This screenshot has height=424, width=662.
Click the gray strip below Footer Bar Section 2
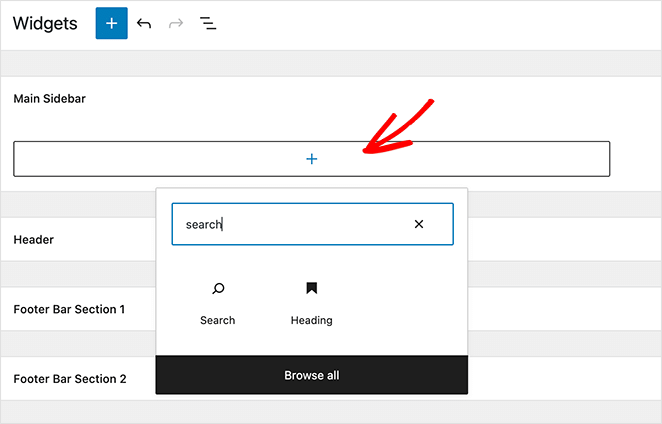tap(330, 412)
